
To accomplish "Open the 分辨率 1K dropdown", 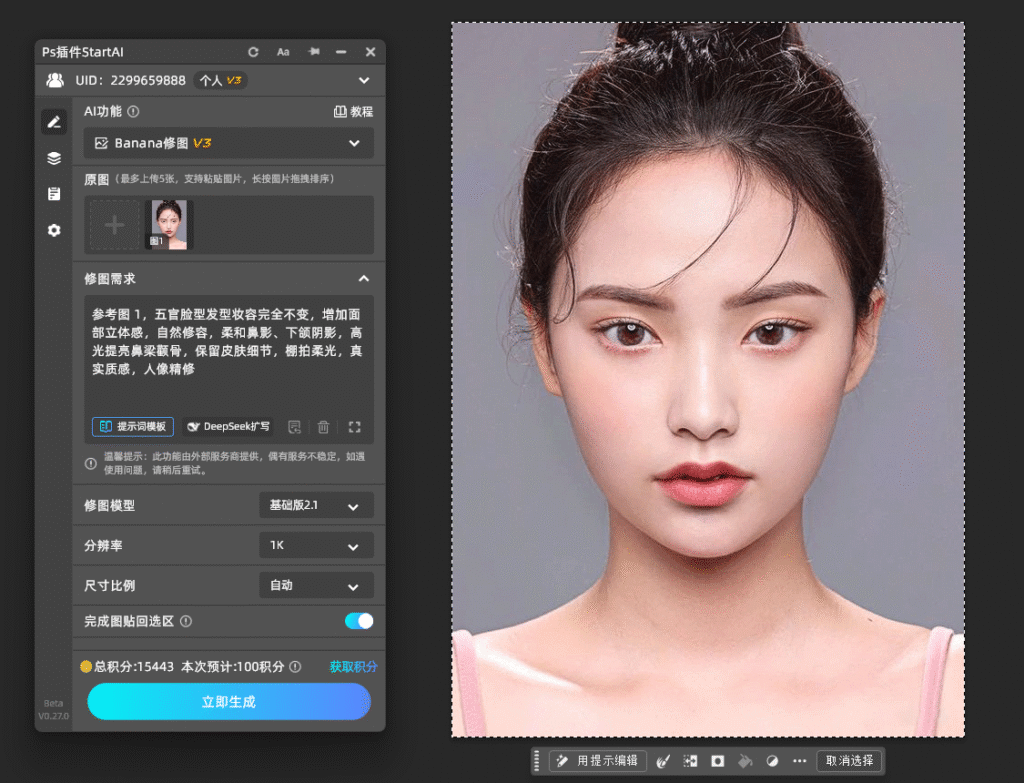I will [316, 545].
